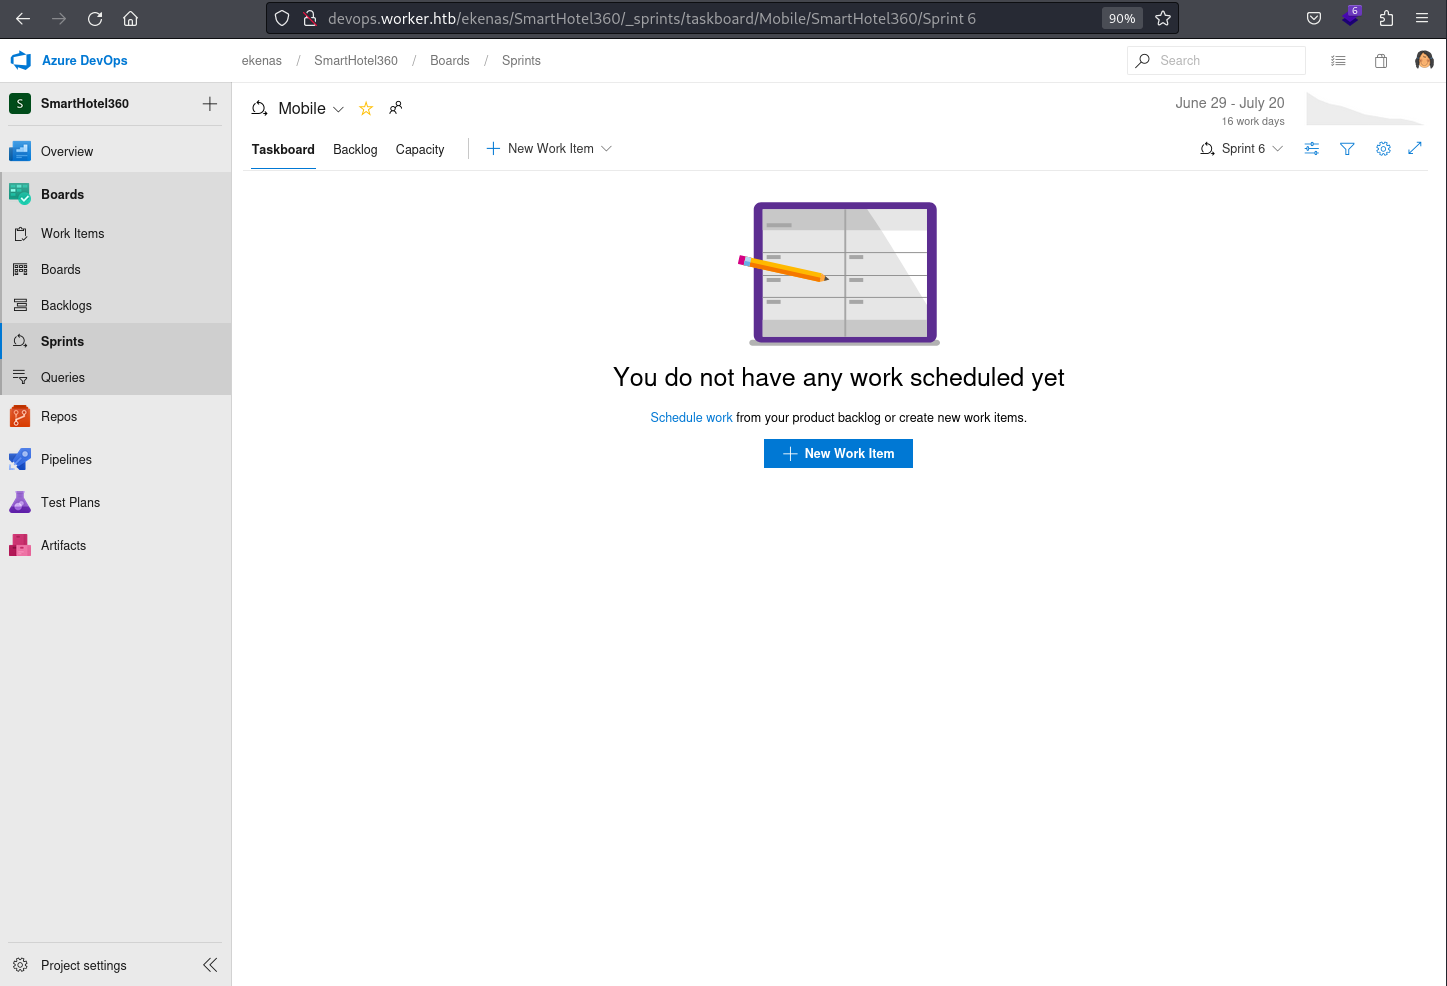Open browser home page
This screenshot has height=986, width=1447.
click(130, 18)
